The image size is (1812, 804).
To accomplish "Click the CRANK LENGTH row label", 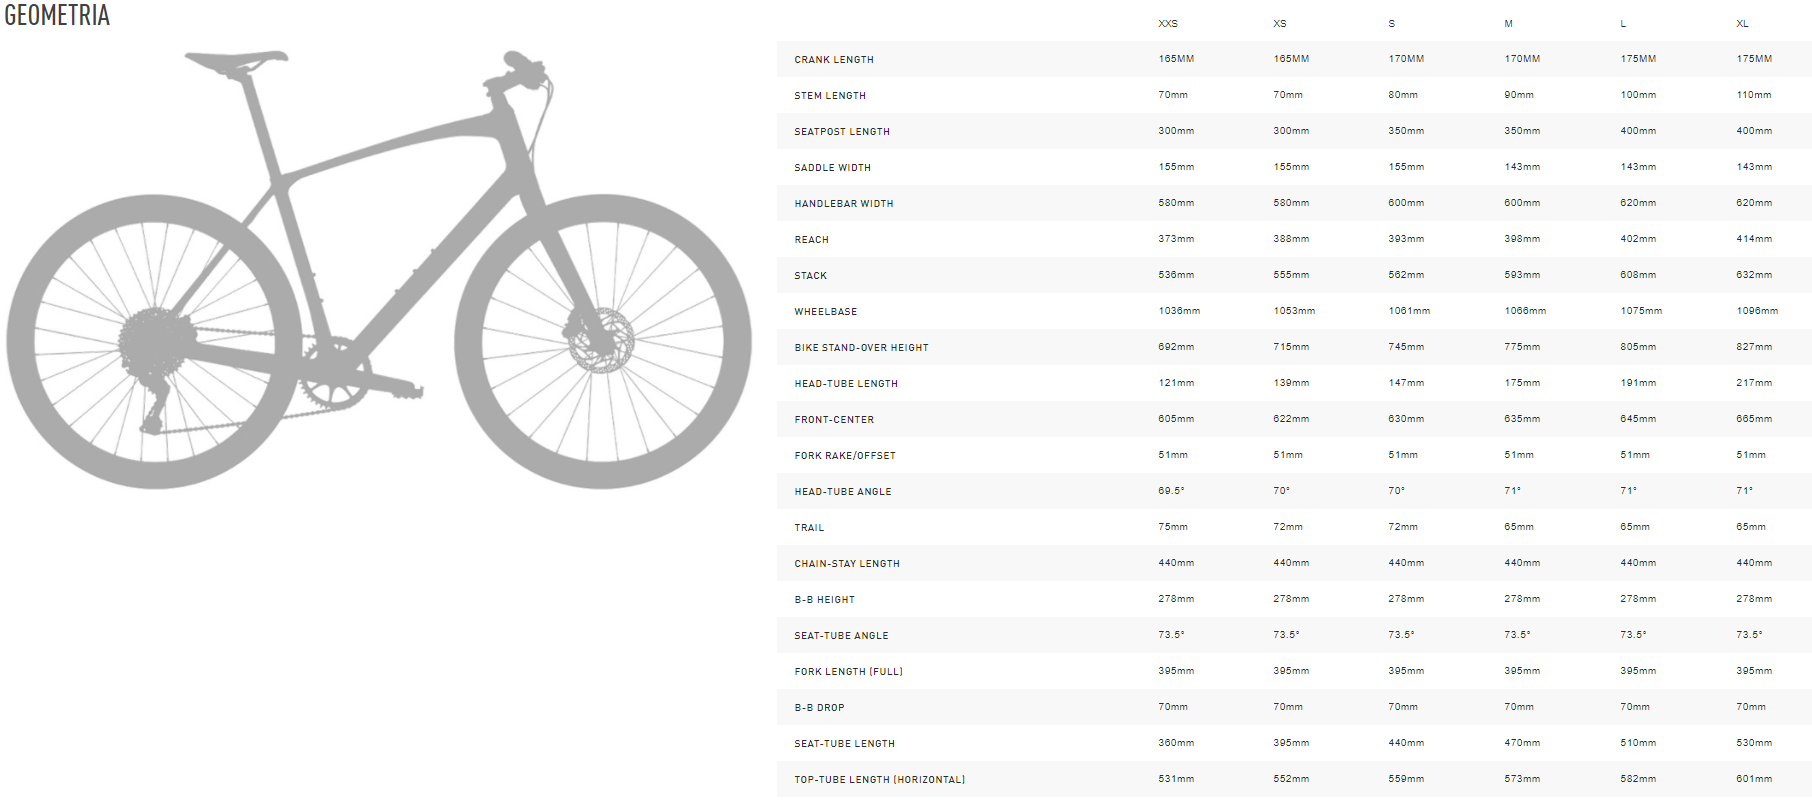I will pyautogui.click(x=834, y=60).
